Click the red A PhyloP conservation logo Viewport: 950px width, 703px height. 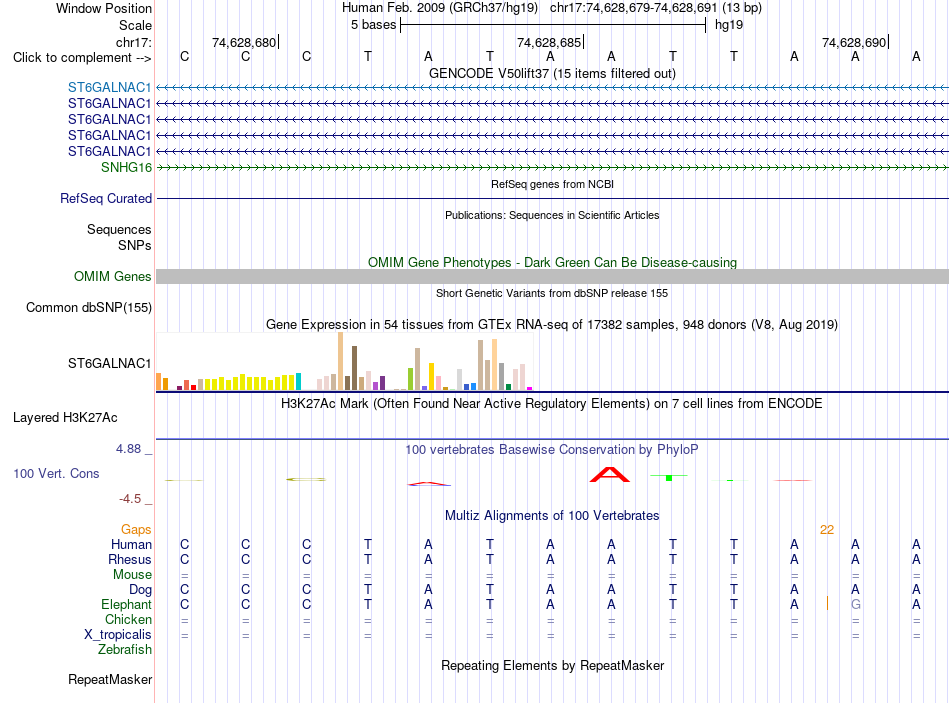coord(610,475)
